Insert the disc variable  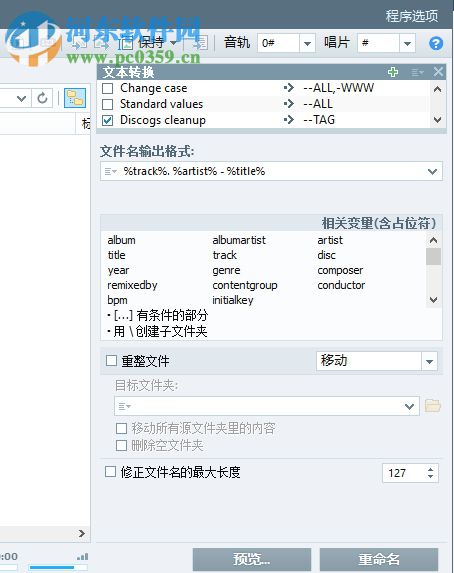[x=326, y=255]
